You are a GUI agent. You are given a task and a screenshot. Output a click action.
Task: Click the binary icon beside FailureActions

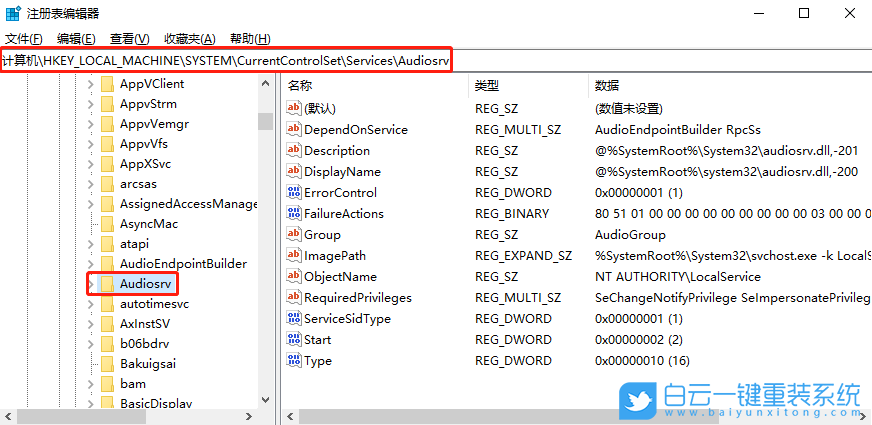(293, 214)
